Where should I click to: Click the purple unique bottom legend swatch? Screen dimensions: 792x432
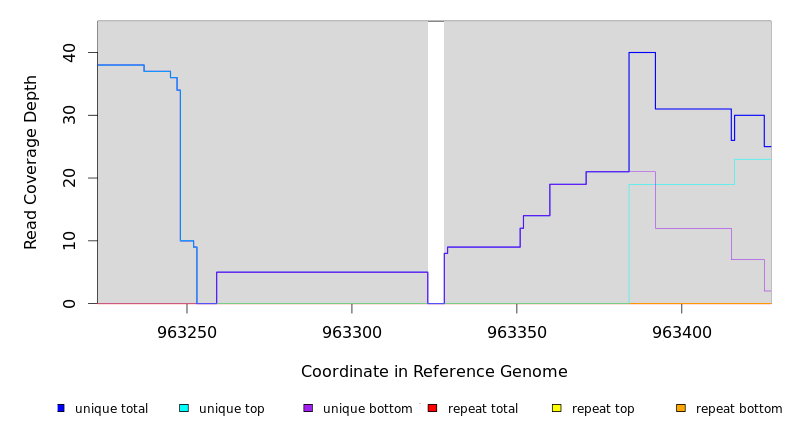(x=308, y=408)
